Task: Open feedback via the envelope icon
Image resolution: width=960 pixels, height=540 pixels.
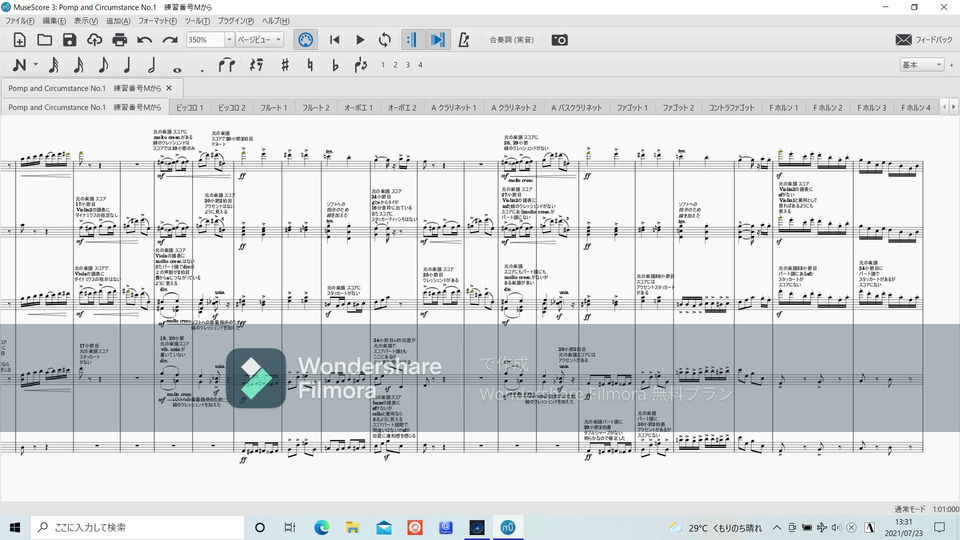Action: pos(904,40)
